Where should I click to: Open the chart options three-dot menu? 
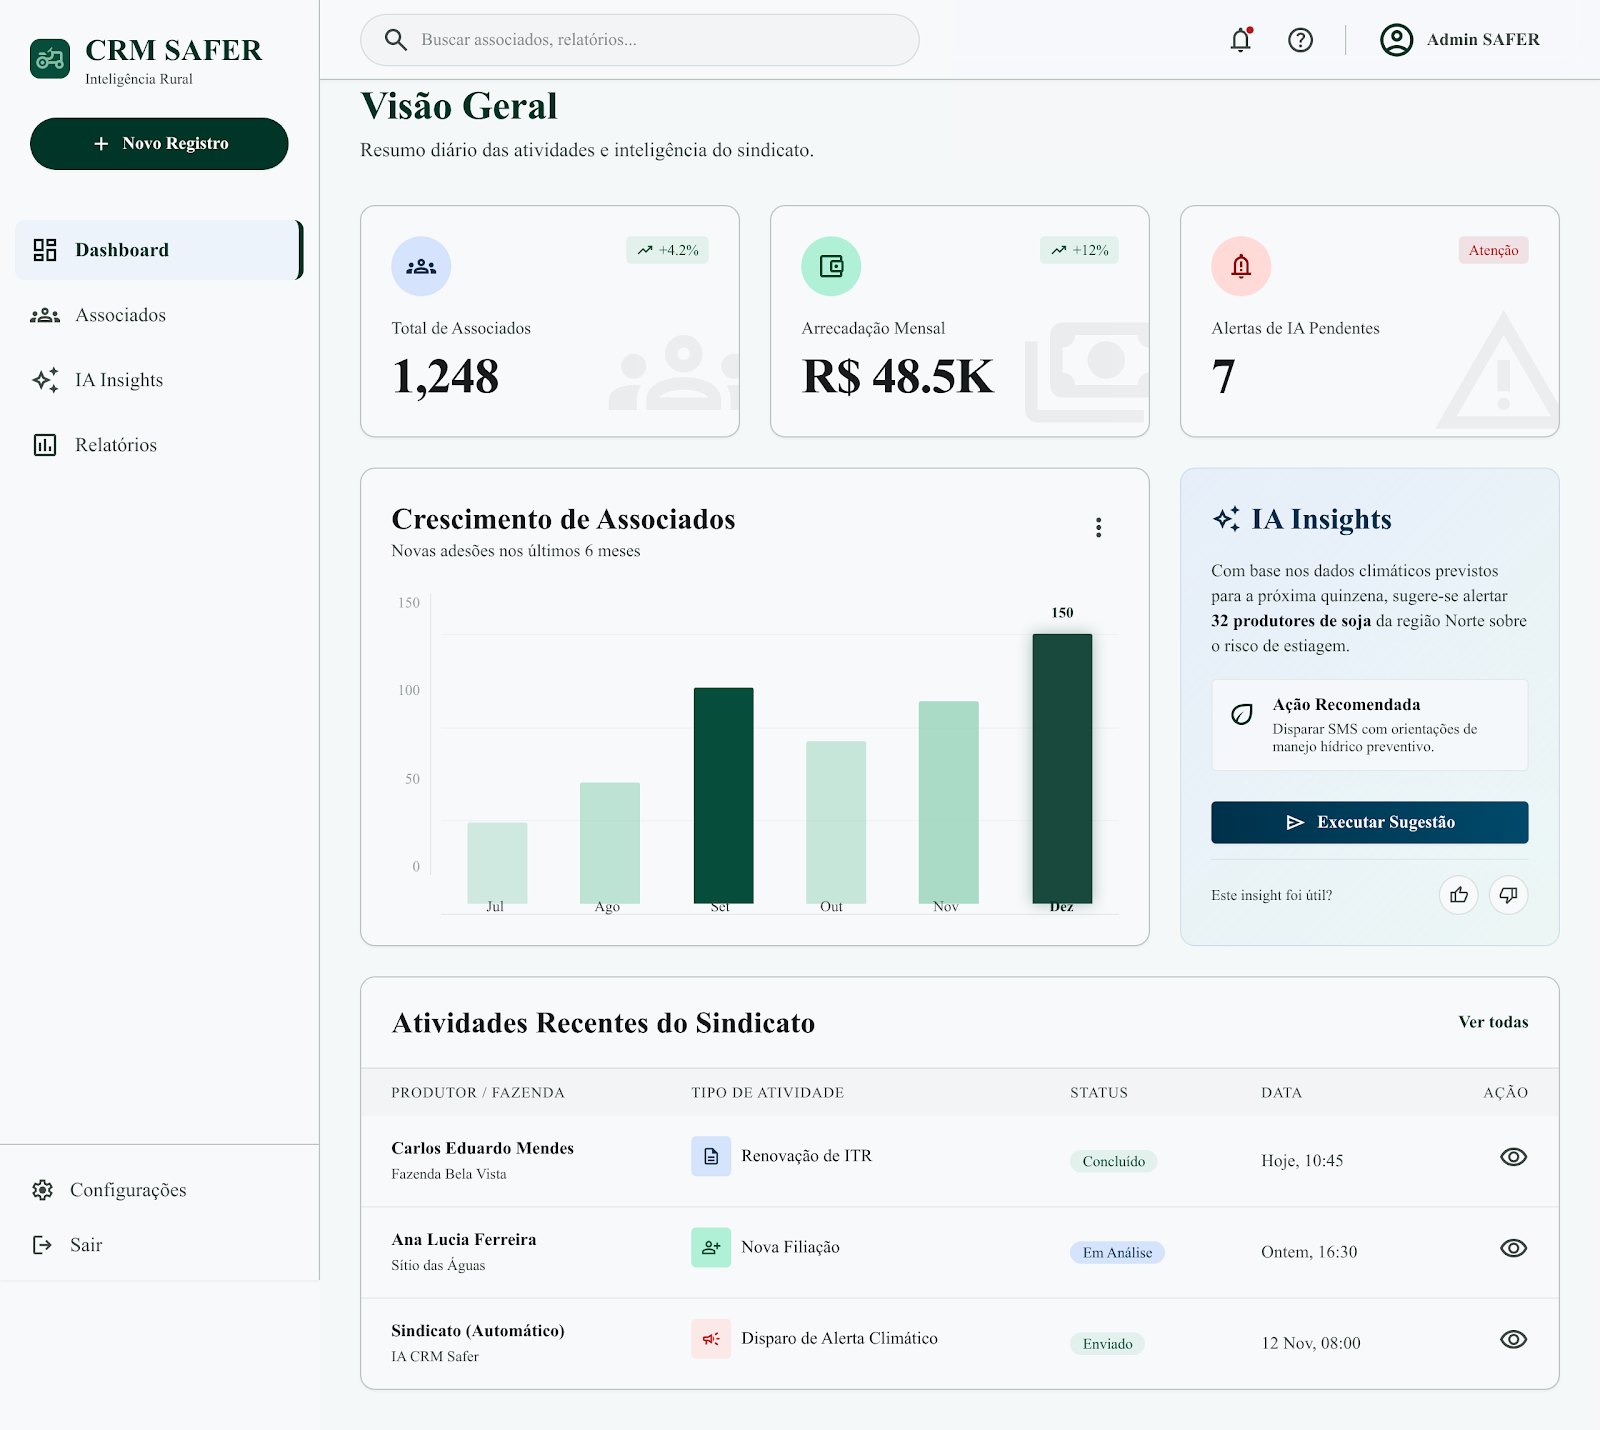(x=1099, y=528)
